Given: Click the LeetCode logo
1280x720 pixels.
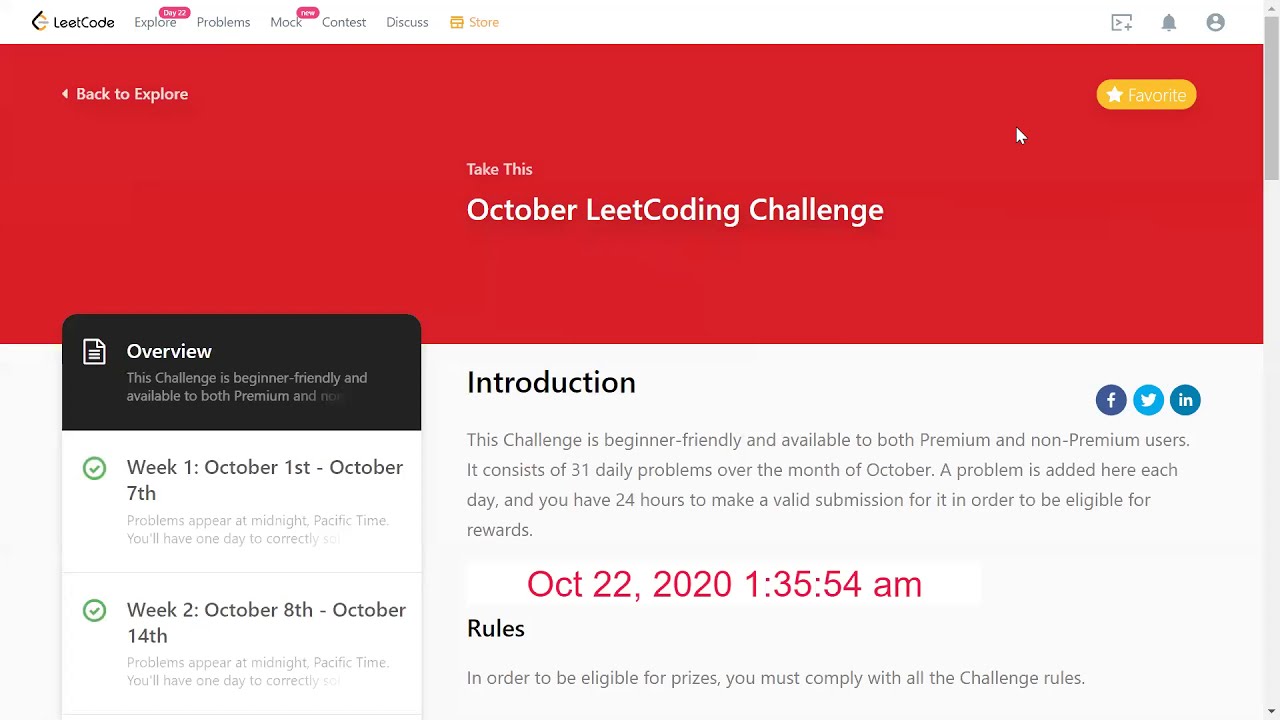Looking at the screenshot, I should click(73, 22).
